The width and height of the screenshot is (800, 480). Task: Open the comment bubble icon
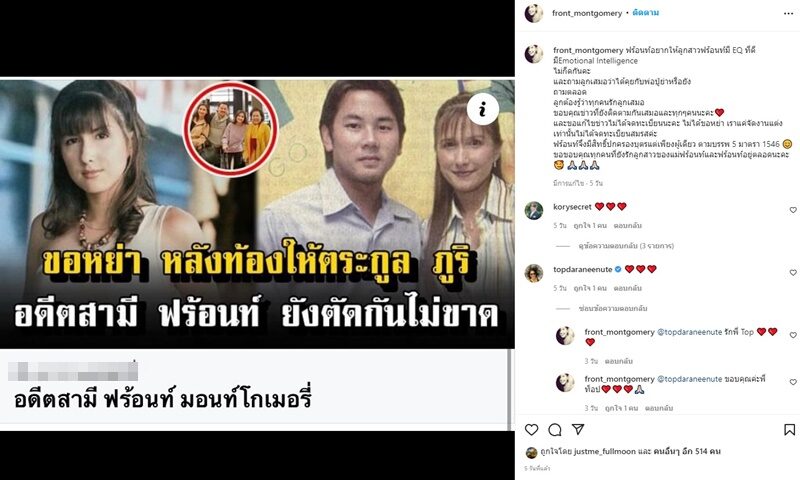[555, 430]
